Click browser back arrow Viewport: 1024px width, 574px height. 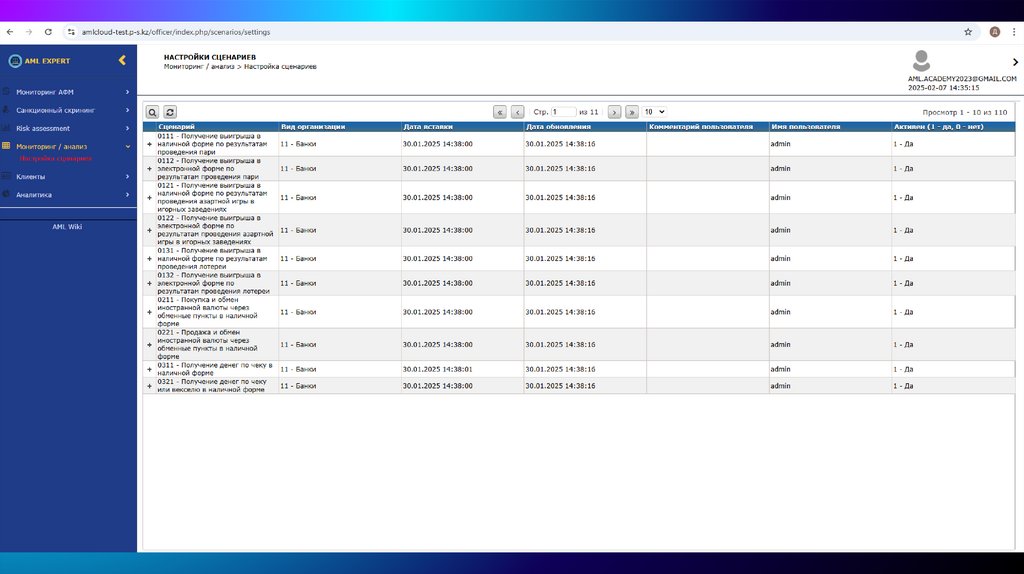pos(10,32)
